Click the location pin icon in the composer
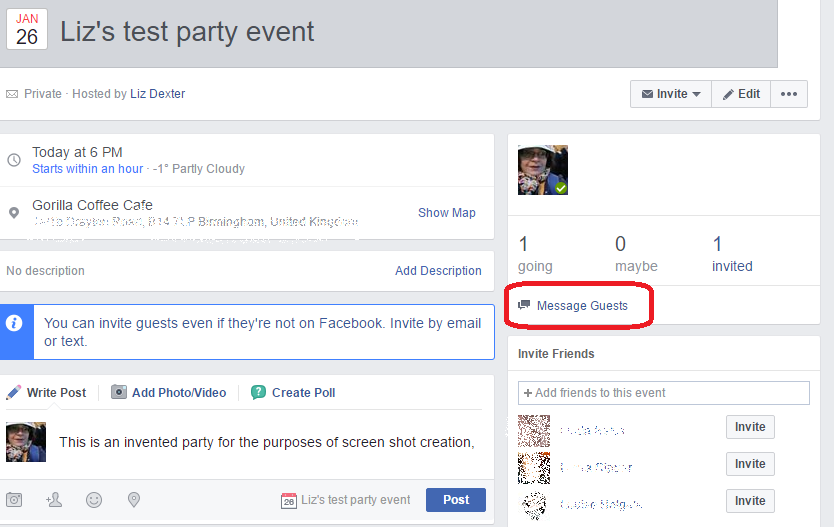The width and height of the screenshot is (834, 527). pyautogui.click(x=134, y=500)
